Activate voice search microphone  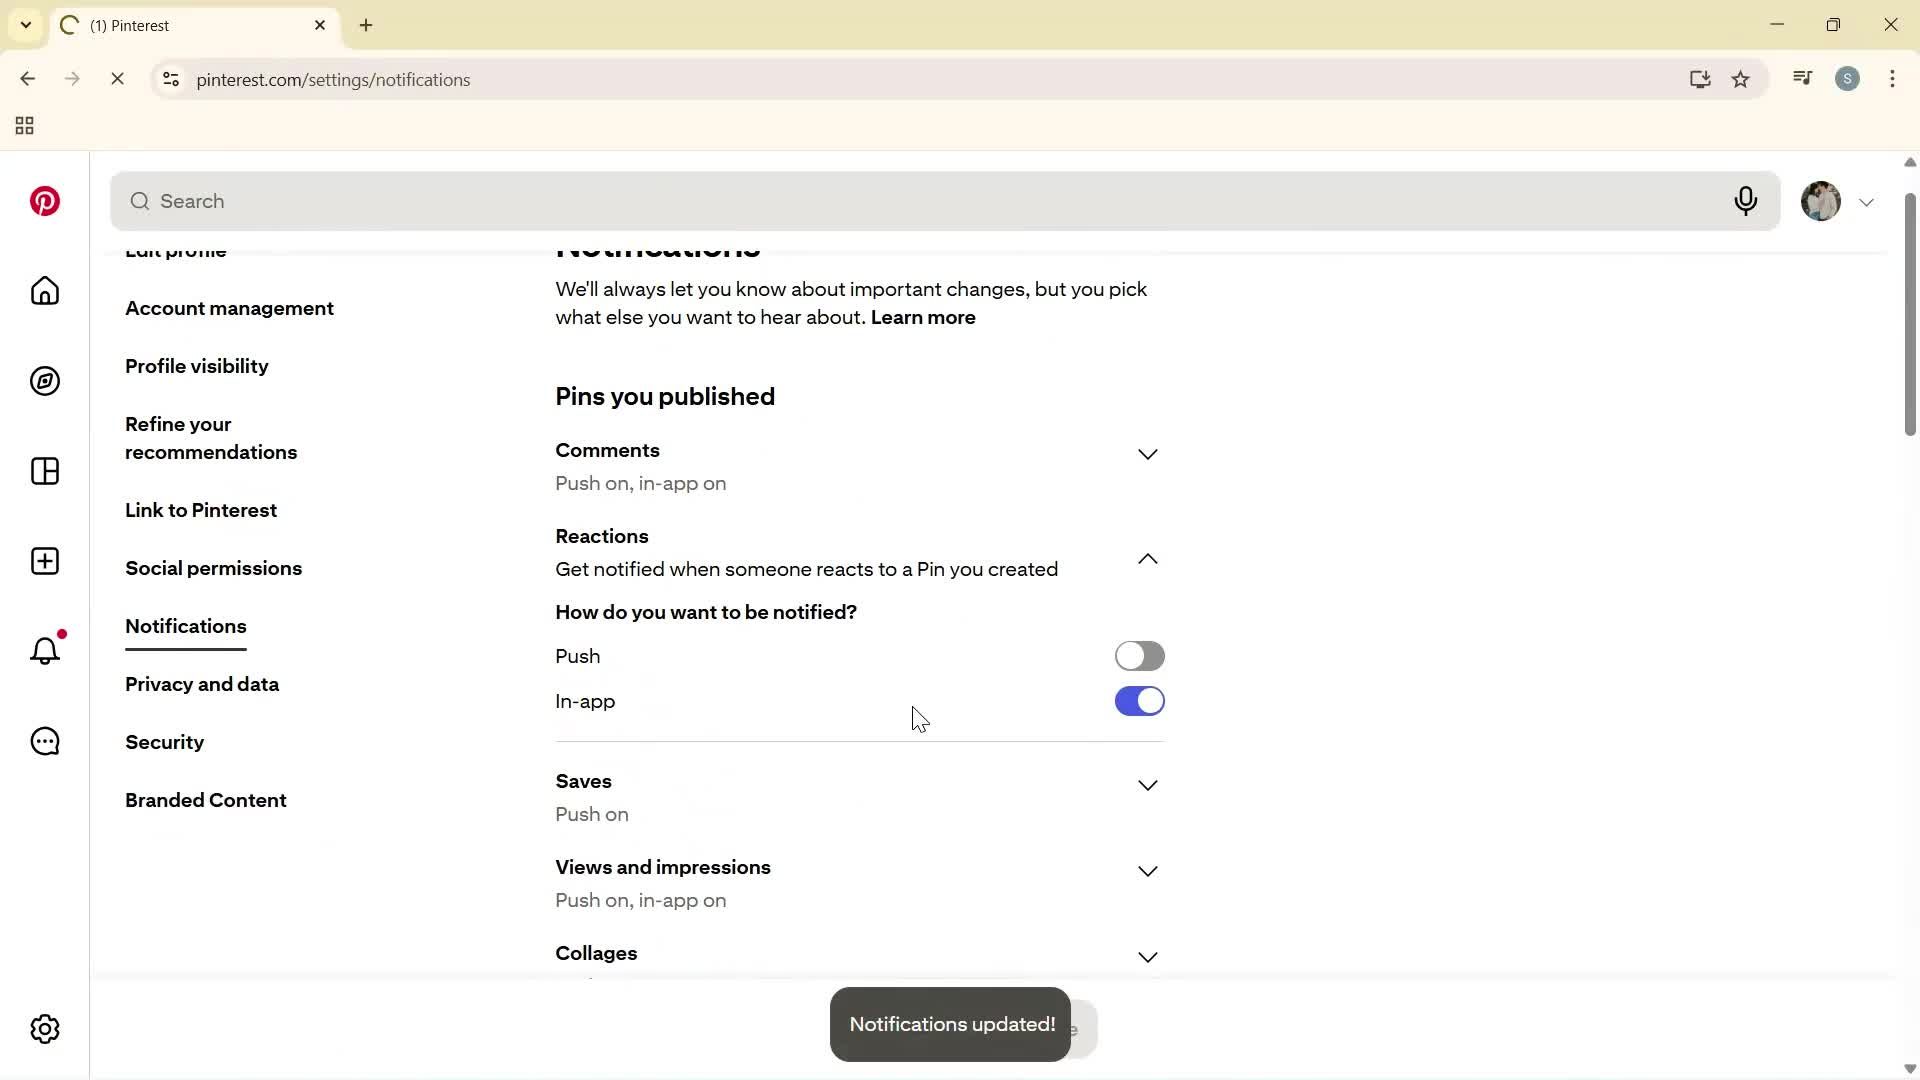(x=1746, y=201)
